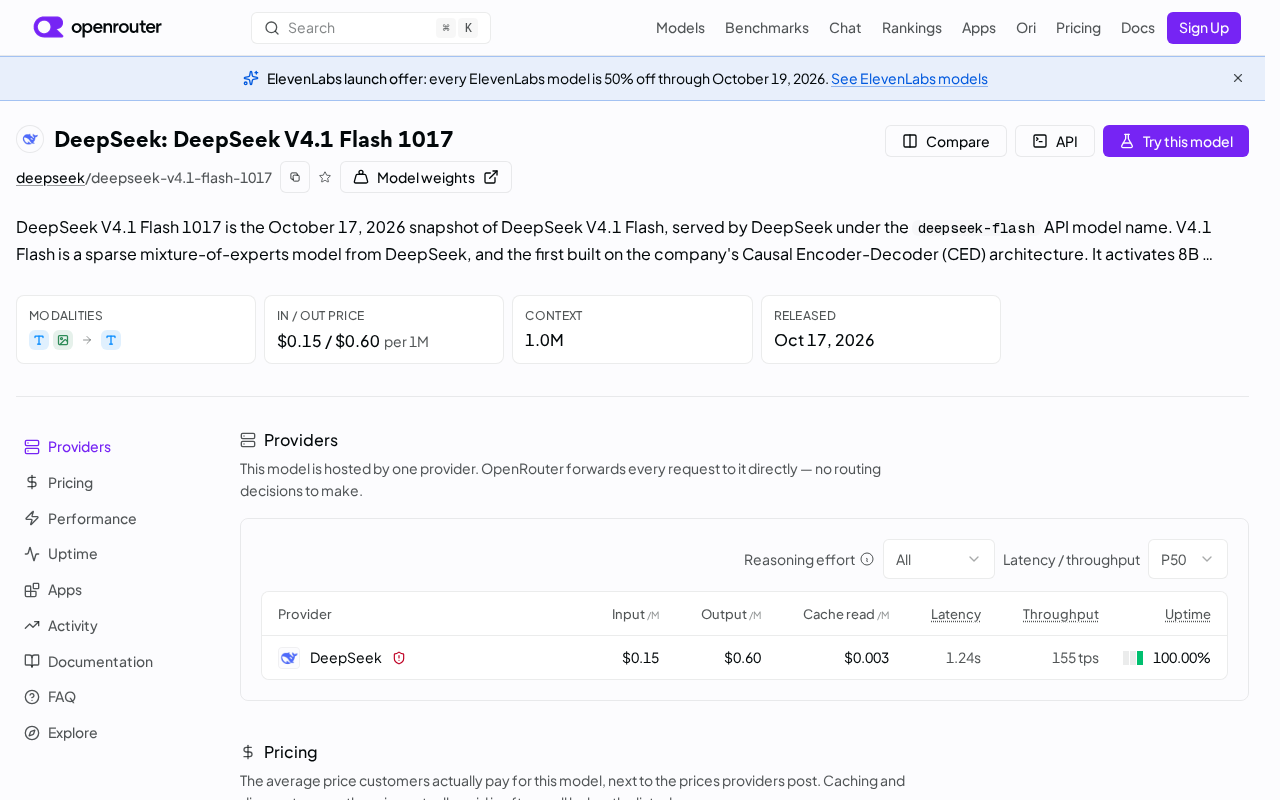Open the Compare button
The width and height of the screenshot is (1280, 800).
[x=946, y=141]
